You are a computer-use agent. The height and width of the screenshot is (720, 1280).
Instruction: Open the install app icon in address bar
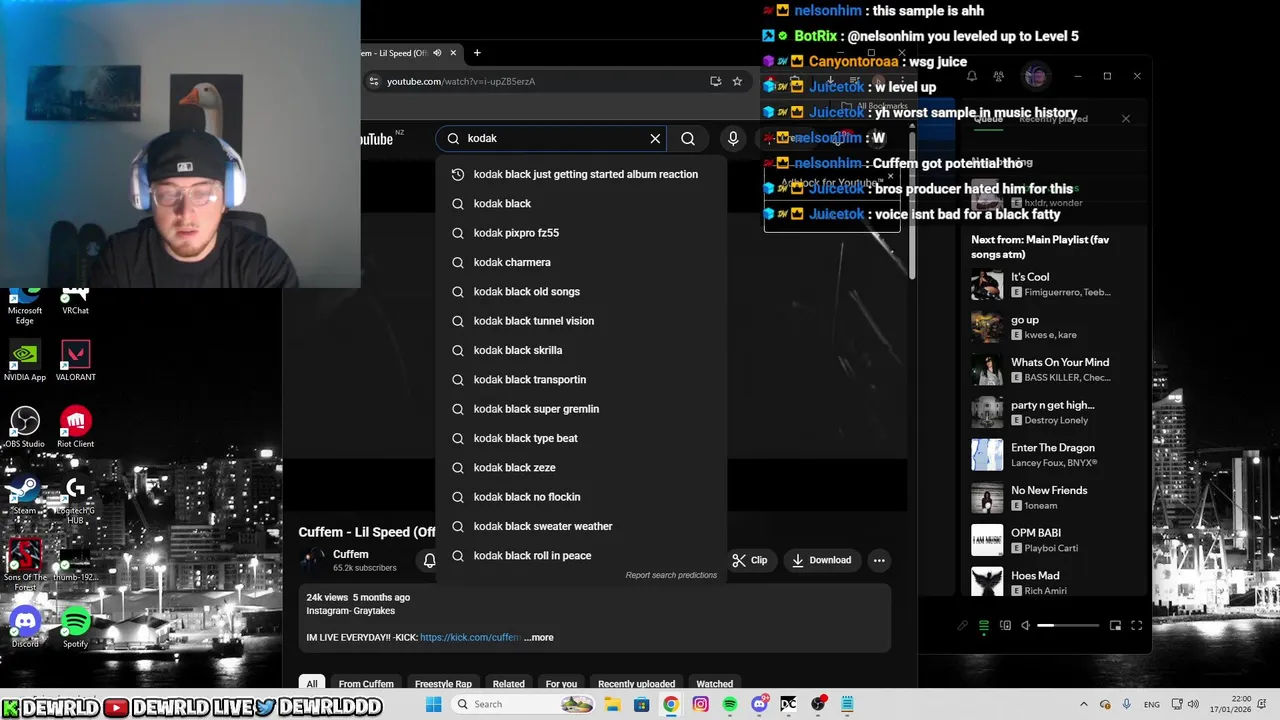715,81
